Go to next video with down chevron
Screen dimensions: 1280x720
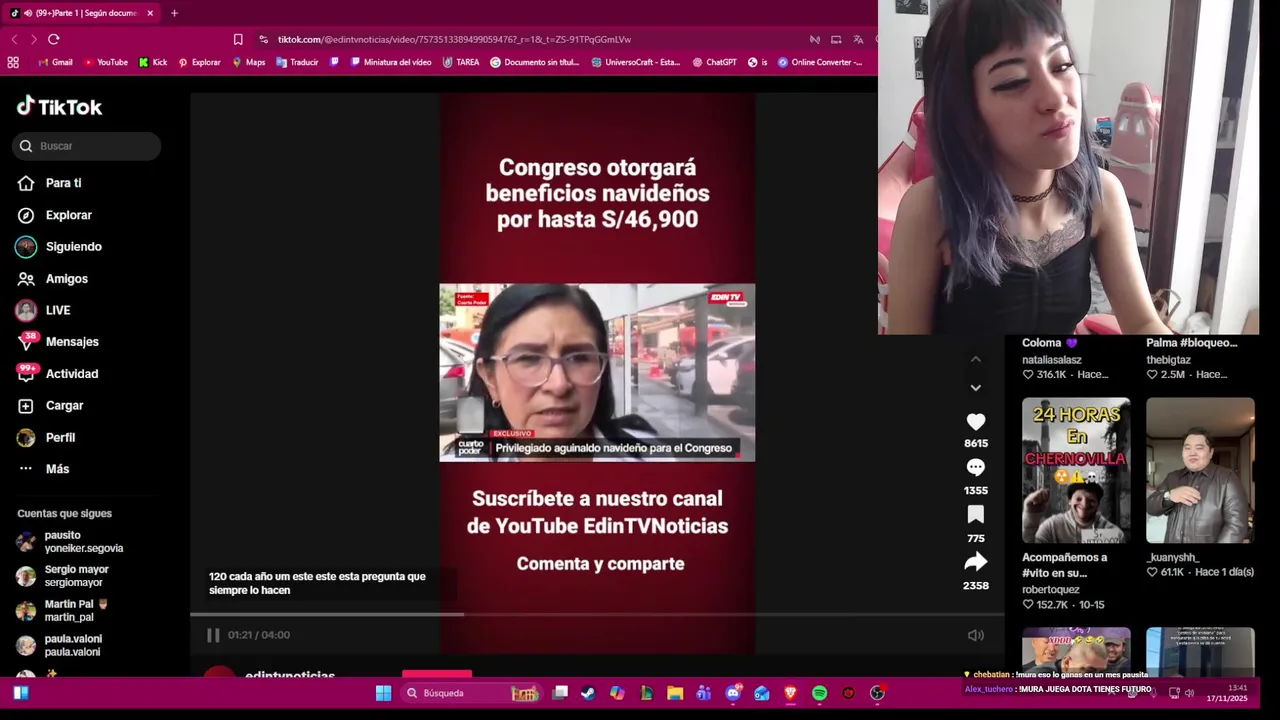[x=976, y=387]
